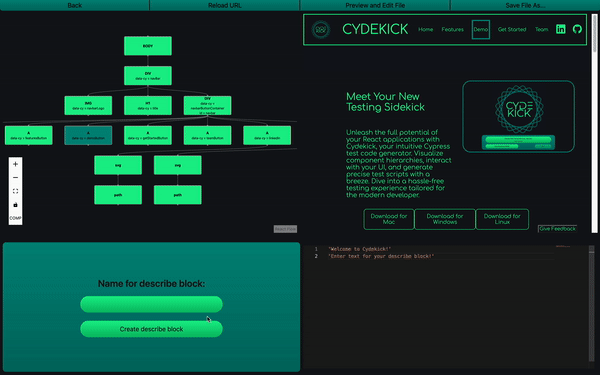
Task: Select the BODY node in the tree
Action: 148,46
